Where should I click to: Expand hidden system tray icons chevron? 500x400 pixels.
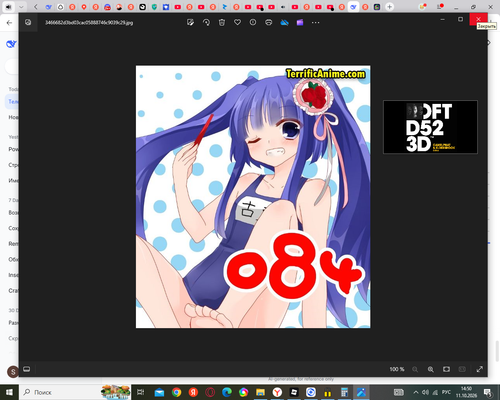(416, 392)
